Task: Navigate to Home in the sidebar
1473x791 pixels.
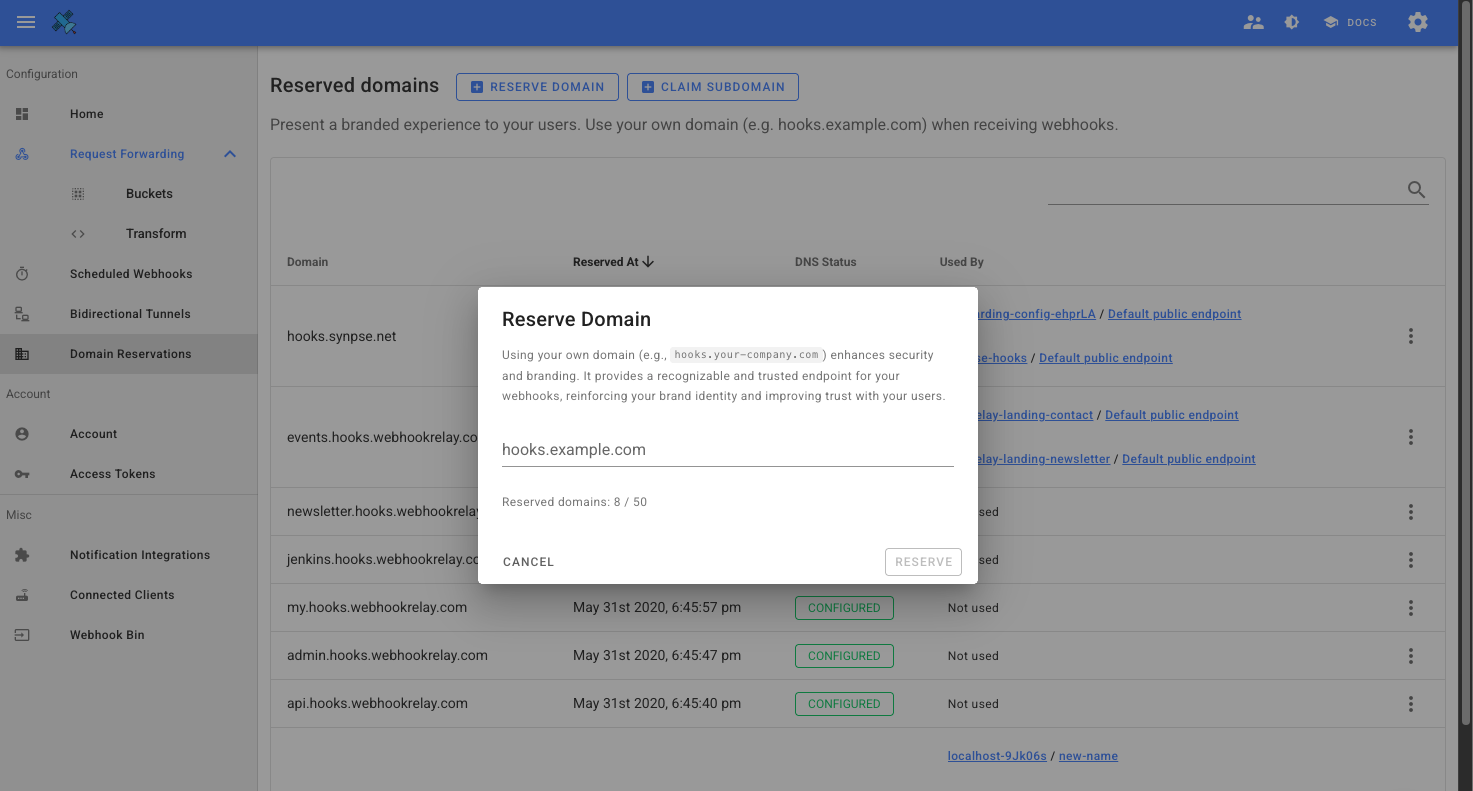Action: pos(86,114)
